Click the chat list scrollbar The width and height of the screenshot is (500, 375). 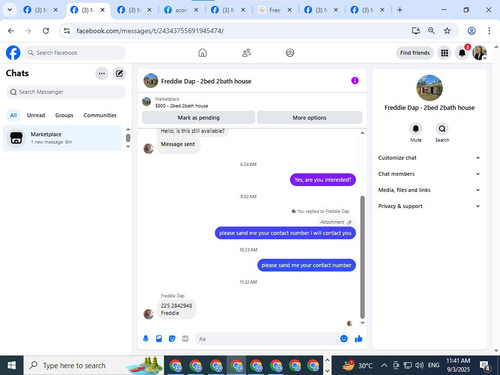(x=128, y=138)
